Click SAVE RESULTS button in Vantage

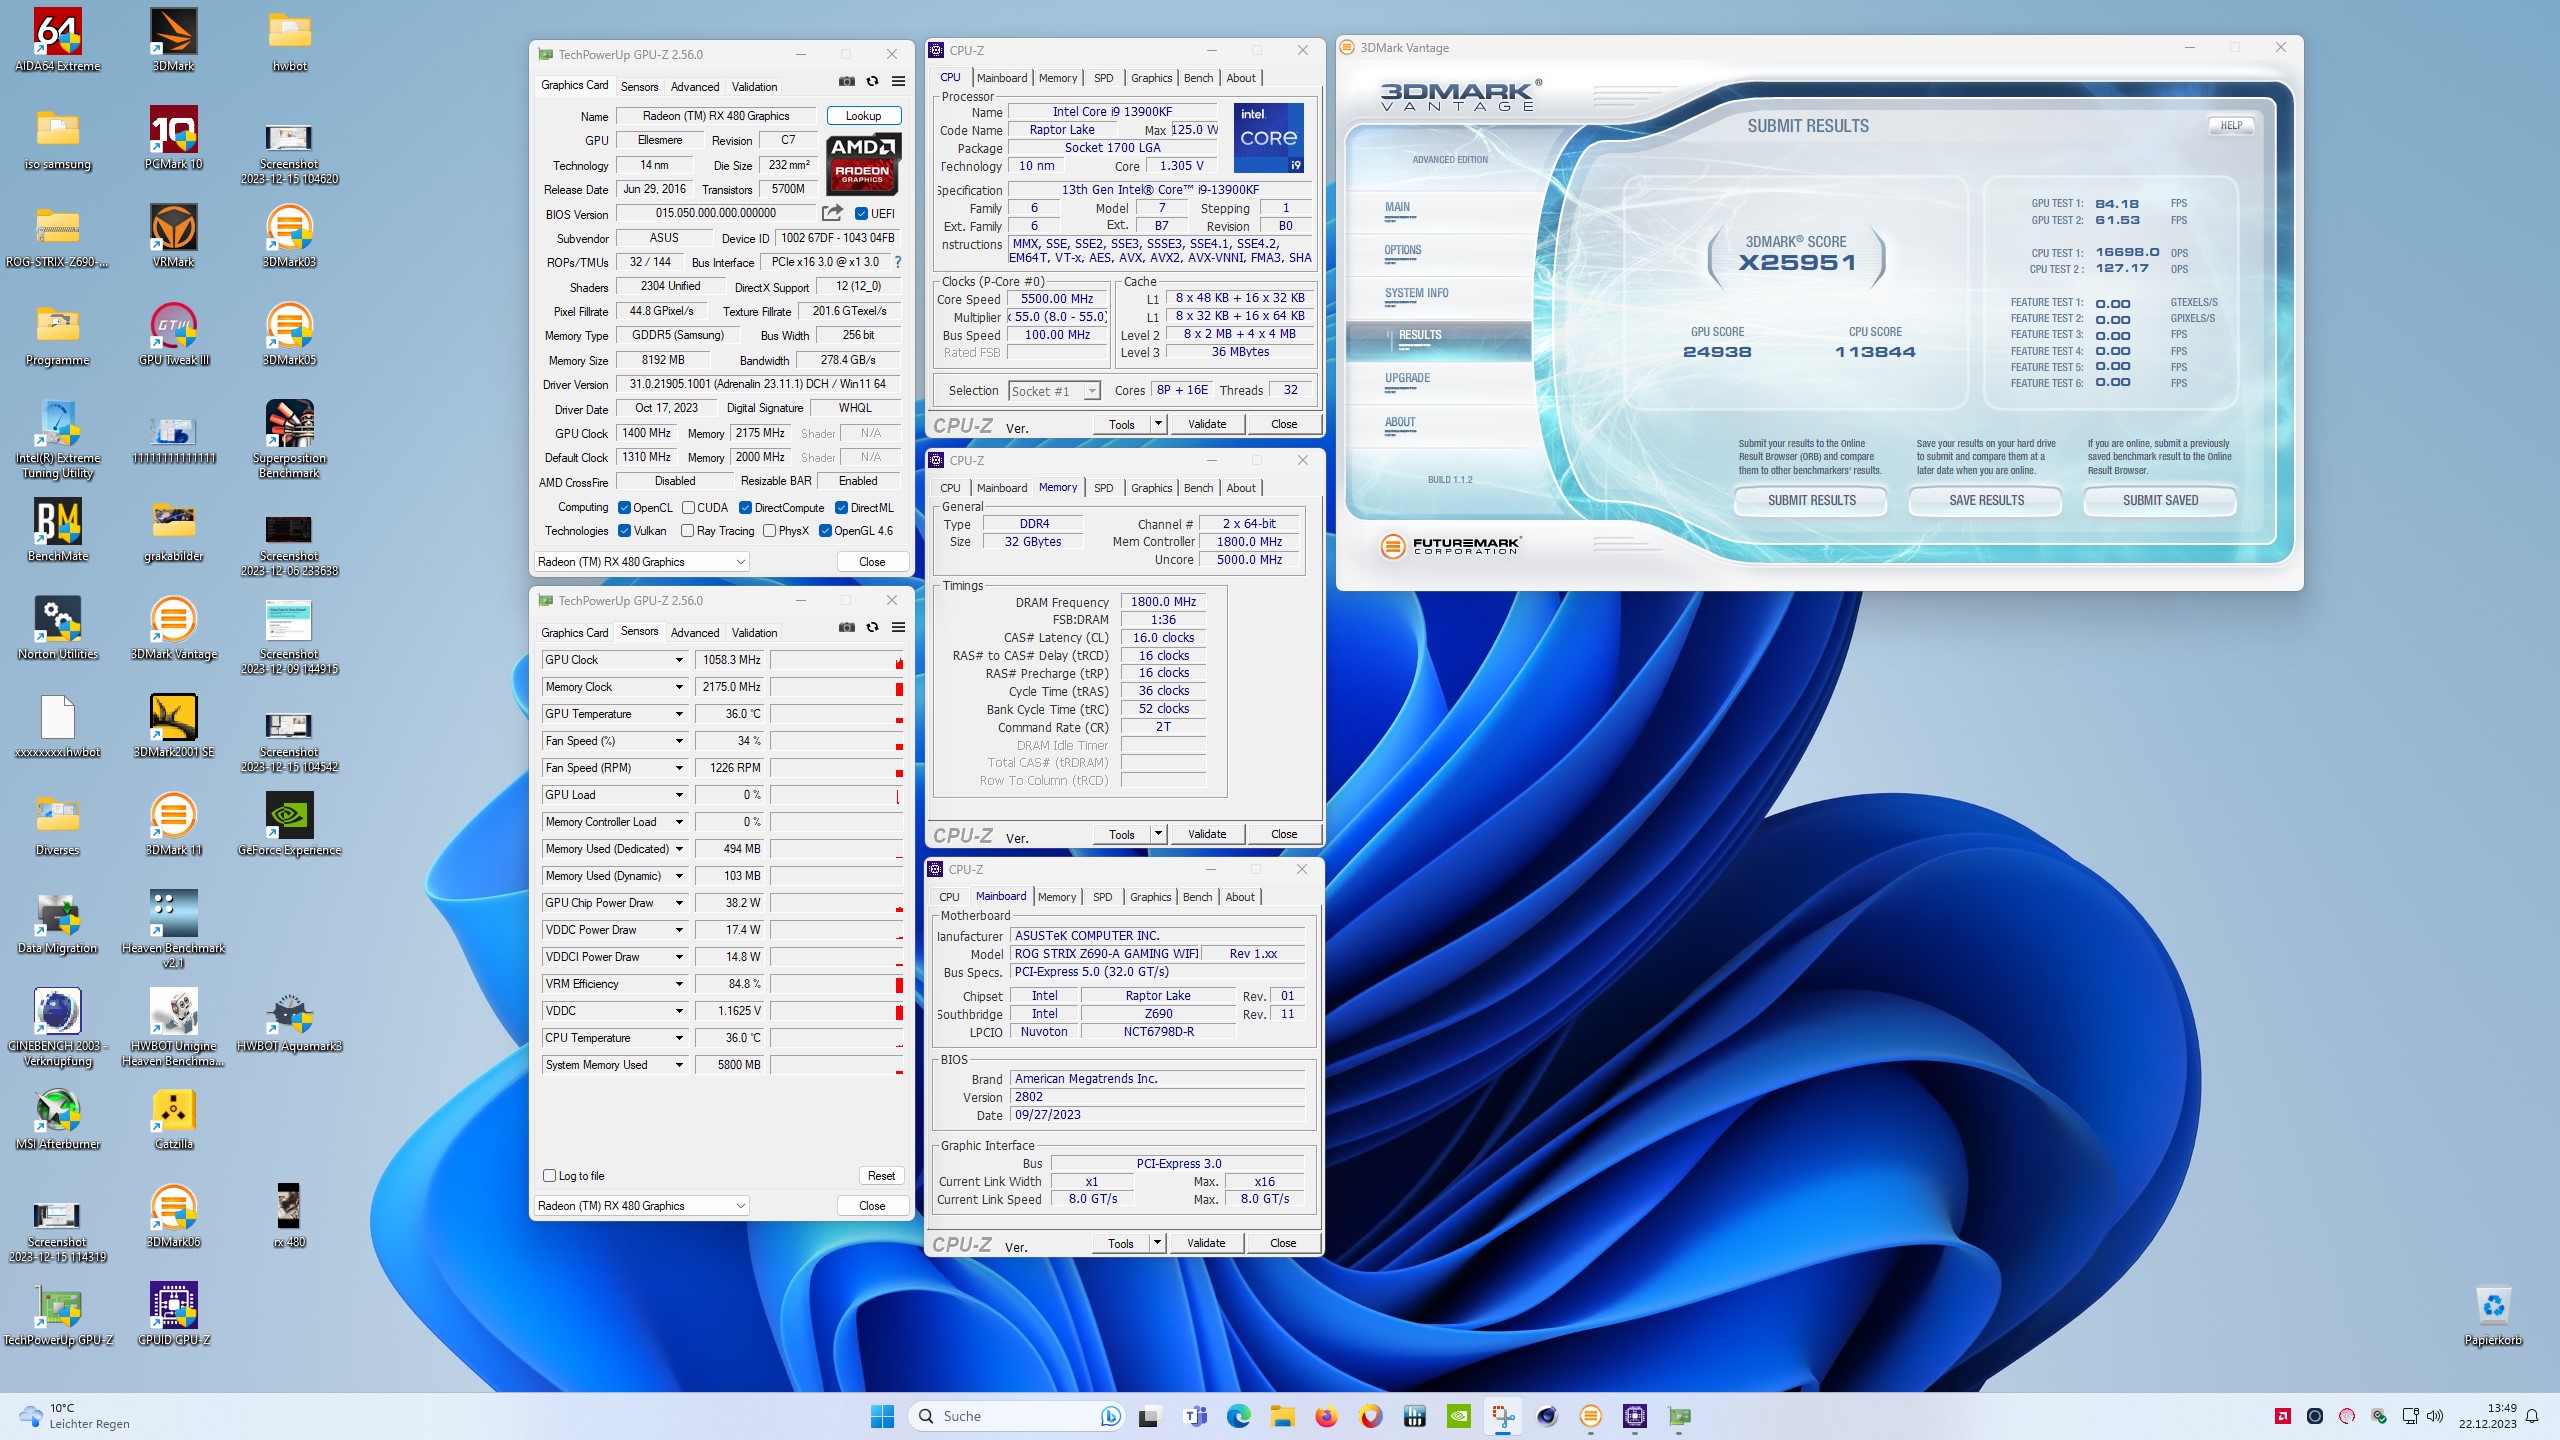tap(1986, 500)
